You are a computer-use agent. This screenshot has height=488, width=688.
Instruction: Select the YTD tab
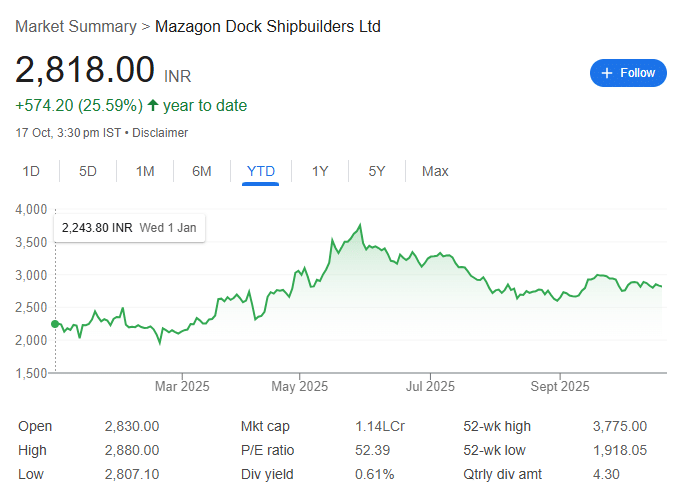[x=260, y=171]
